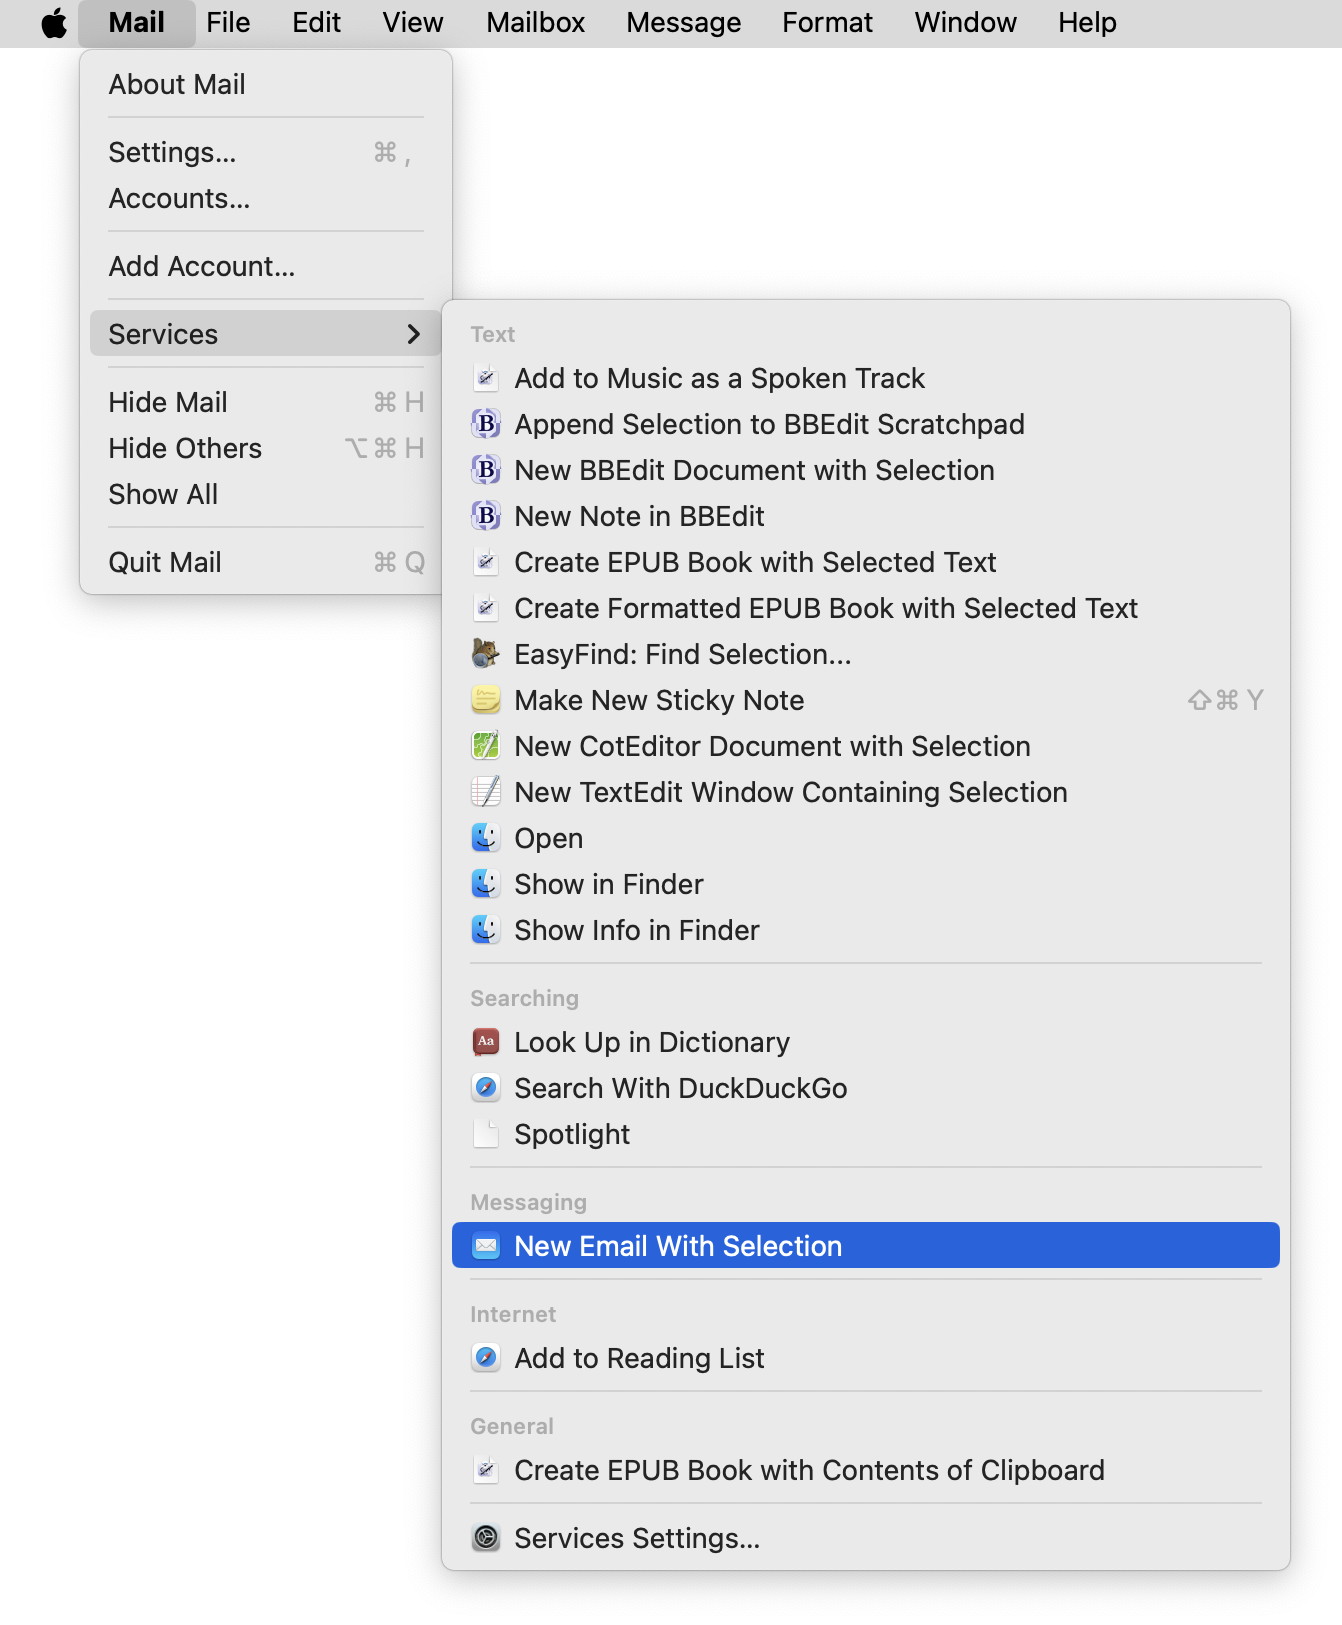Open the Mailbox menu
Image resolution: width=1342 pixels, height=1625 pixels.
pyautogui.click(x=536, y=23)
